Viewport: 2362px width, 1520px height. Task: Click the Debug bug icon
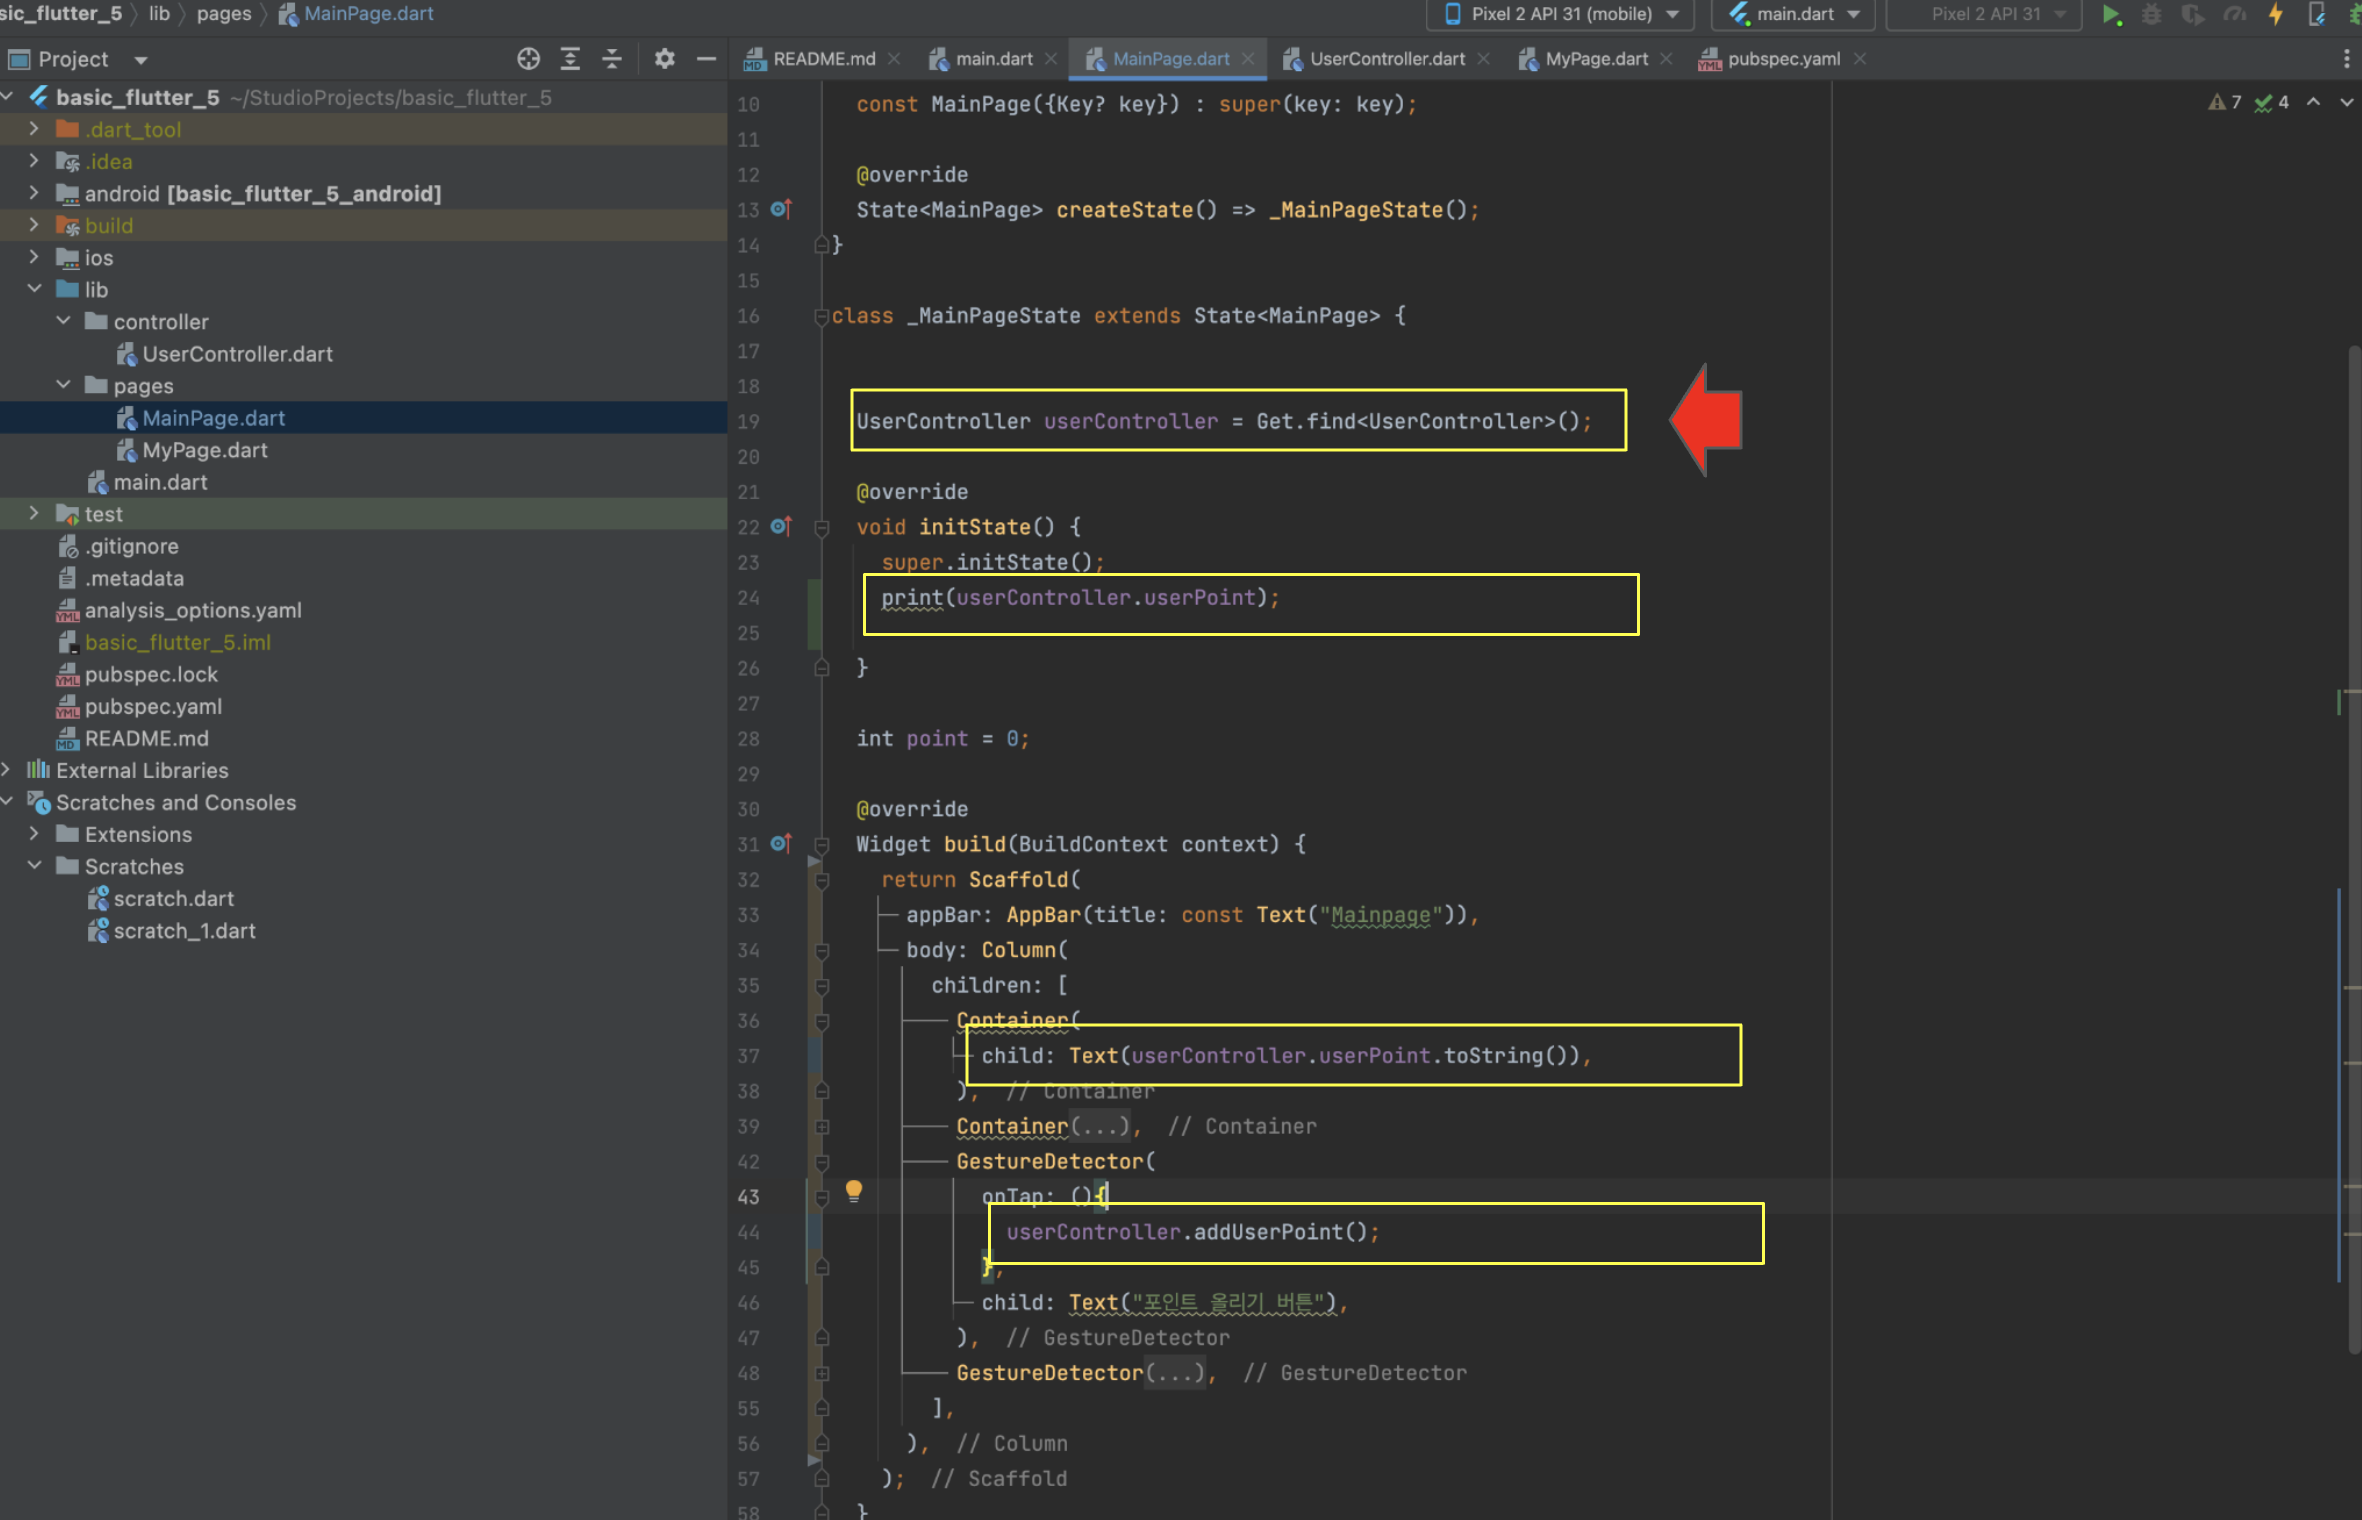point(2151,14)
